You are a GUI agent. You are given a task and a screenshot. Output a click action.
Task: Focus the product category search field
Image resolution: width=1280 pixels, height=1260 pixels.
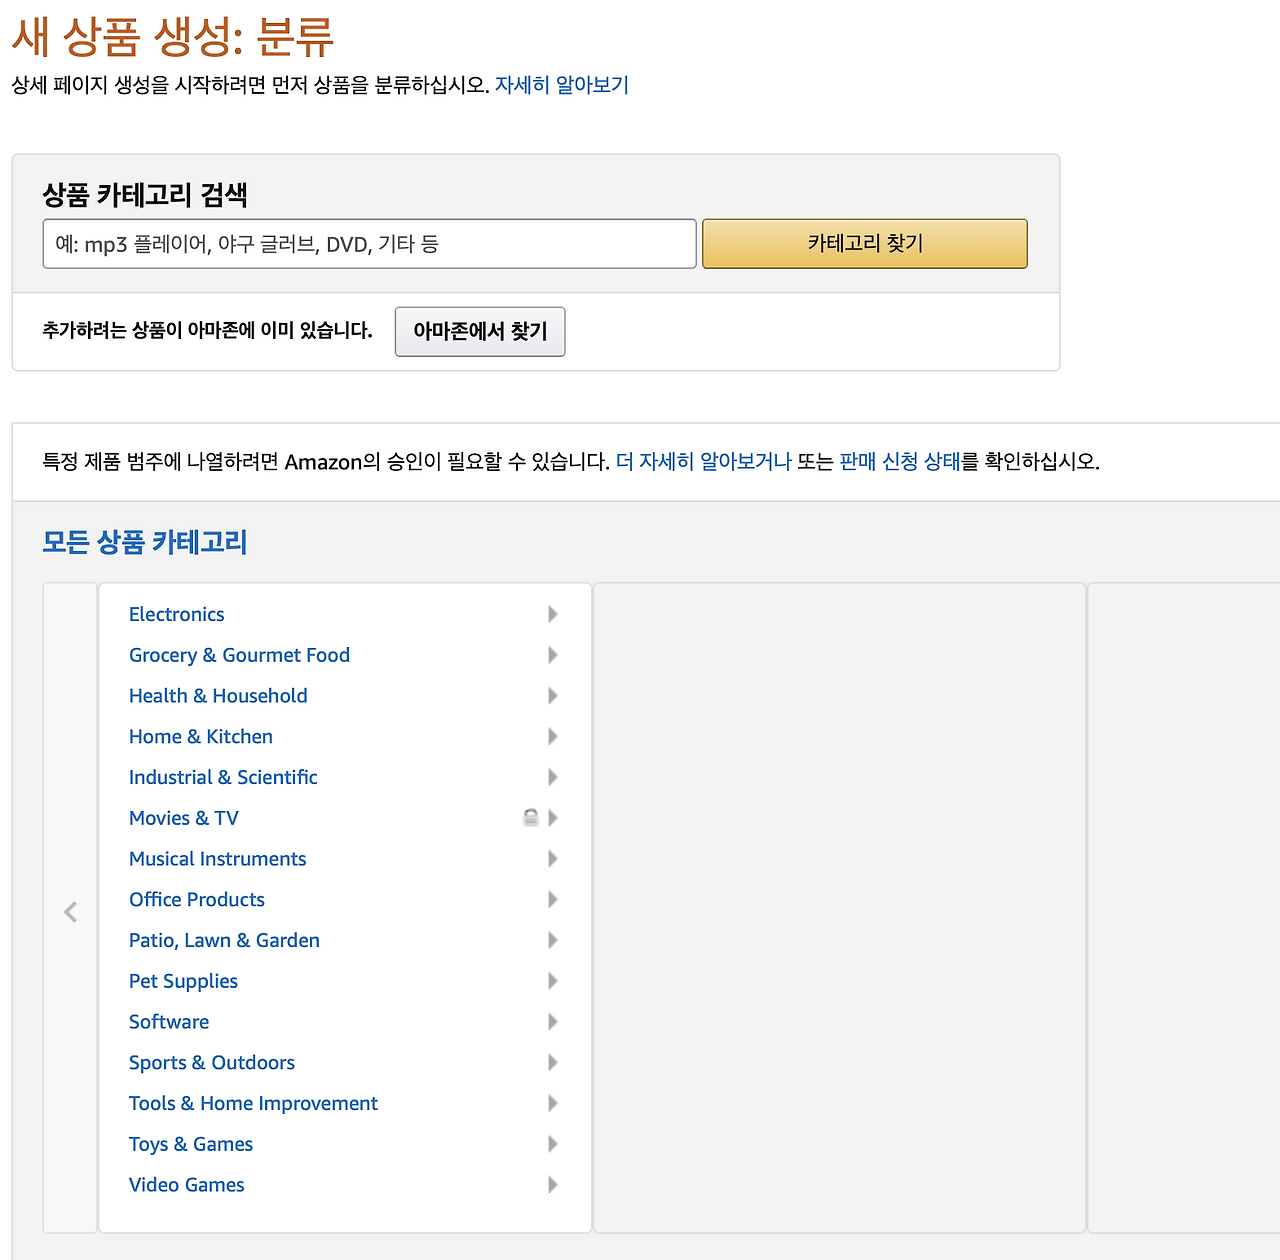point(370,244)
